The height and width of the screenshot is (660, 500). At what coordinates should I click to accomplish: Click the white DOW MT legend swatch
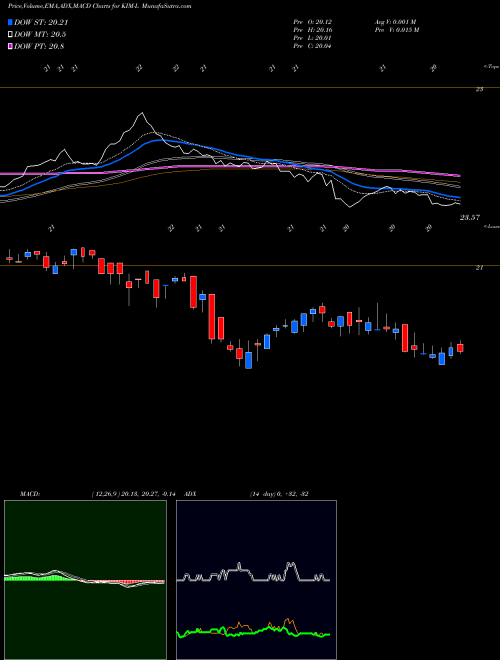[10, 35]
